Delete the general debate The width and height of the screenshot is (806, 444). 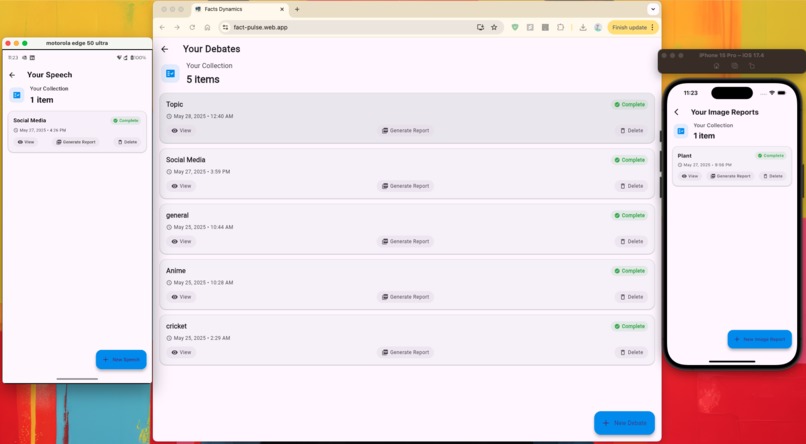click(x=631, y=242)
